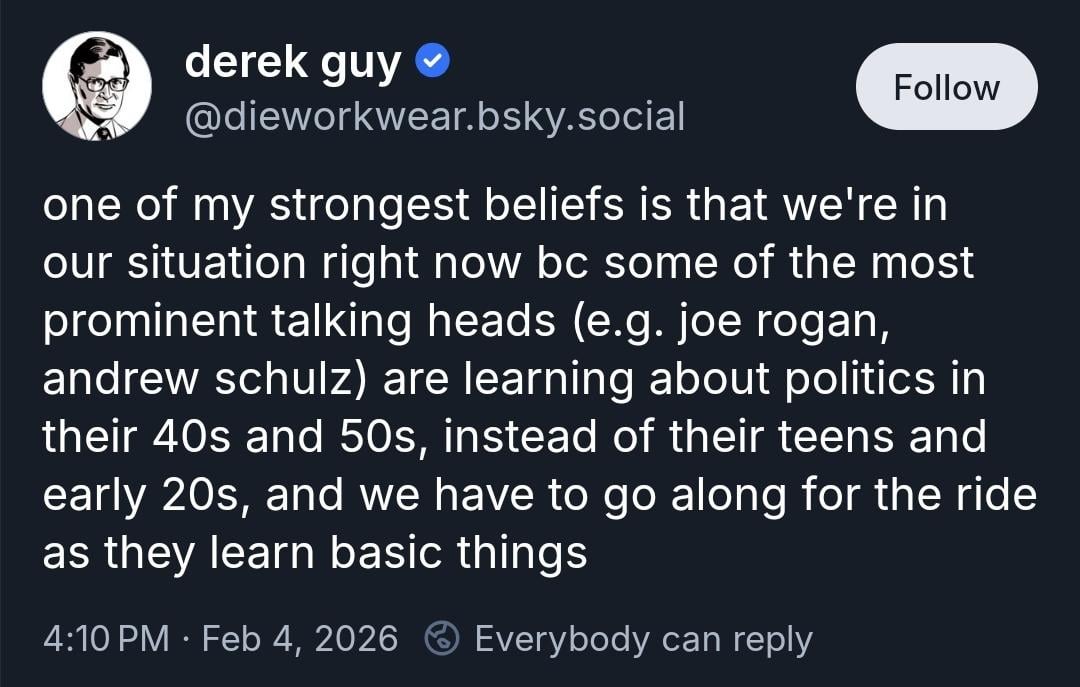Viewport: 1080px width, 687px height.
Task: Follow the derek guy account
Action: click(x=946, y=87)
